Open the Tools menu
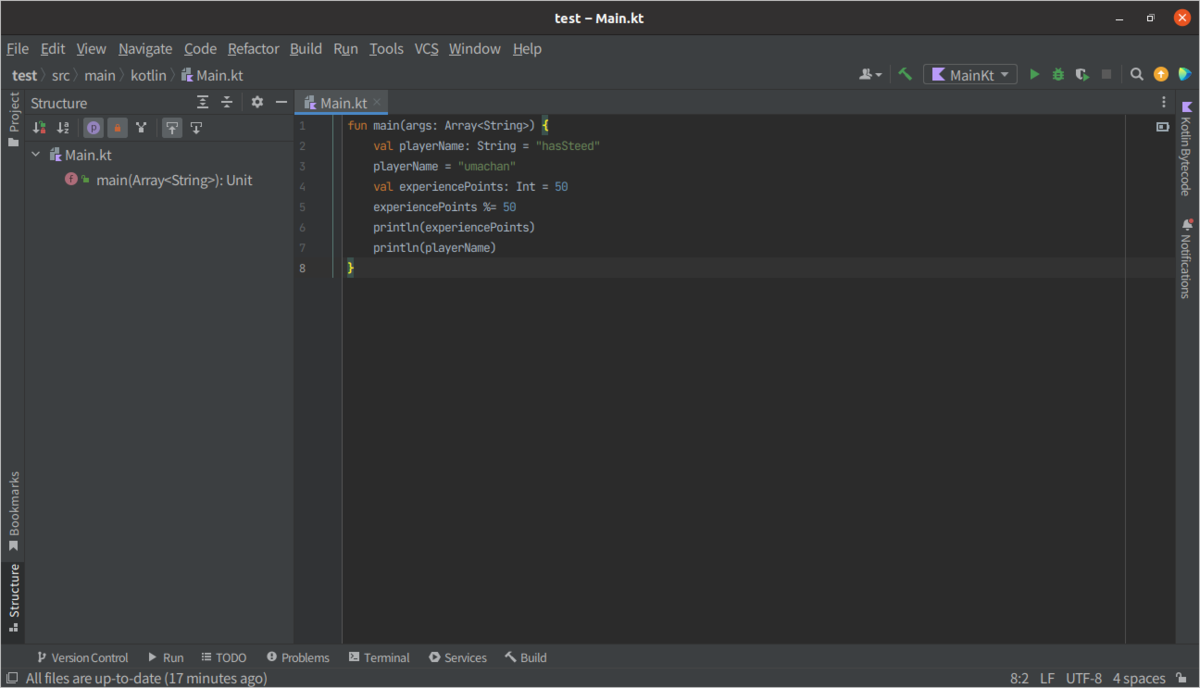Screen dimensions: 1200x688 point(386,48)
